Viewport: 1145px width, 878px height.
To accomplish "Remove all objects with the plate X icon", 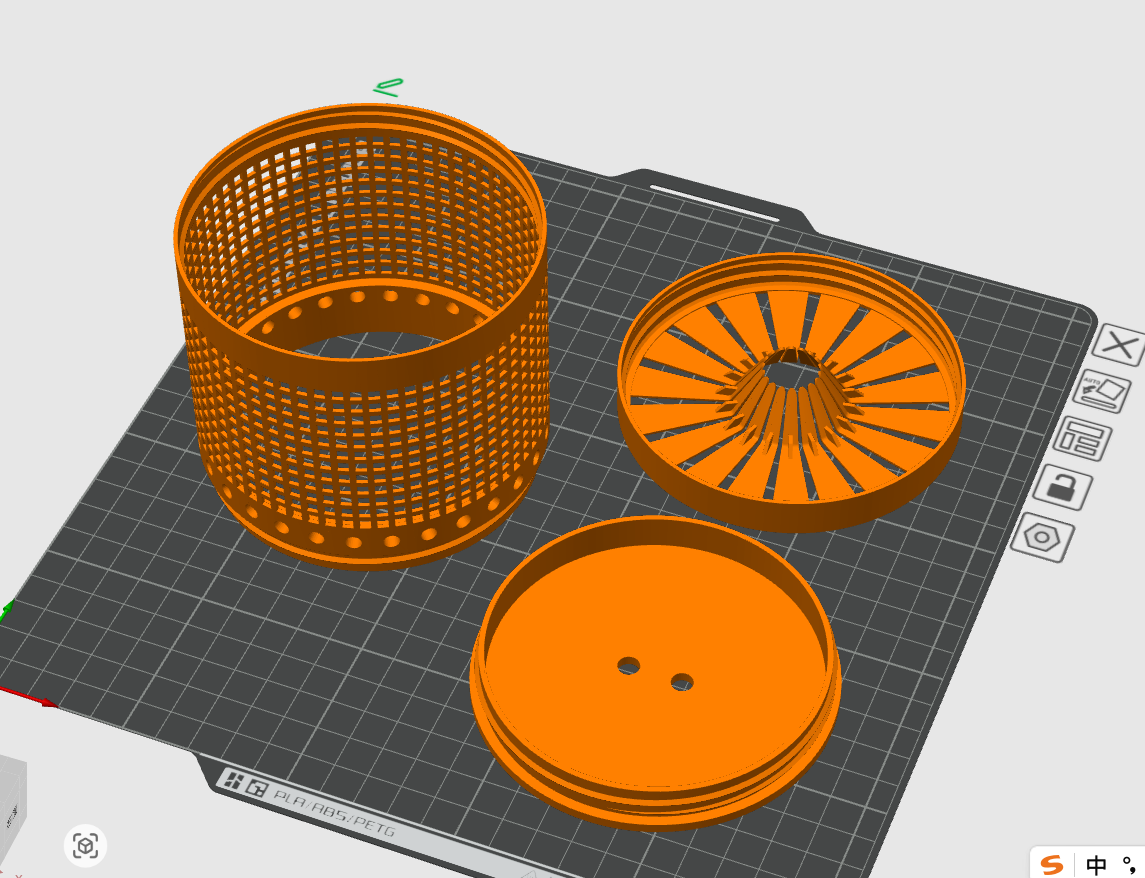I will click(x=1119, y=345).
